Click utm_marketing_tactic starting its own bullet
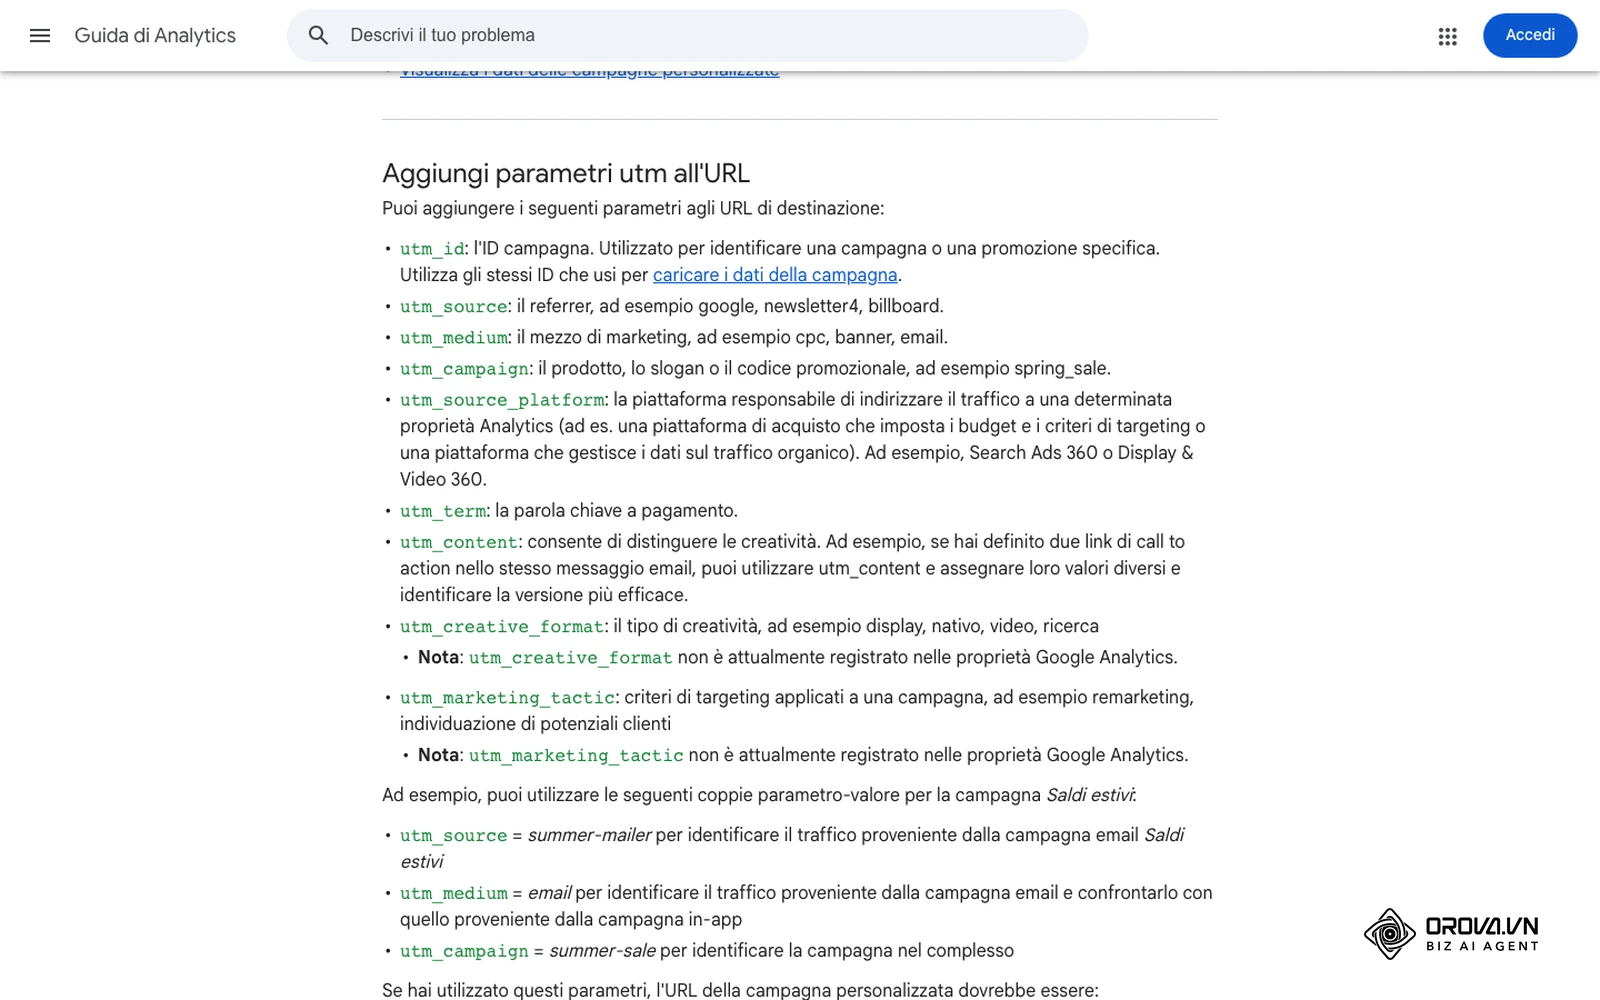Screen dimensions: 1600x1000 click(508, 698)
